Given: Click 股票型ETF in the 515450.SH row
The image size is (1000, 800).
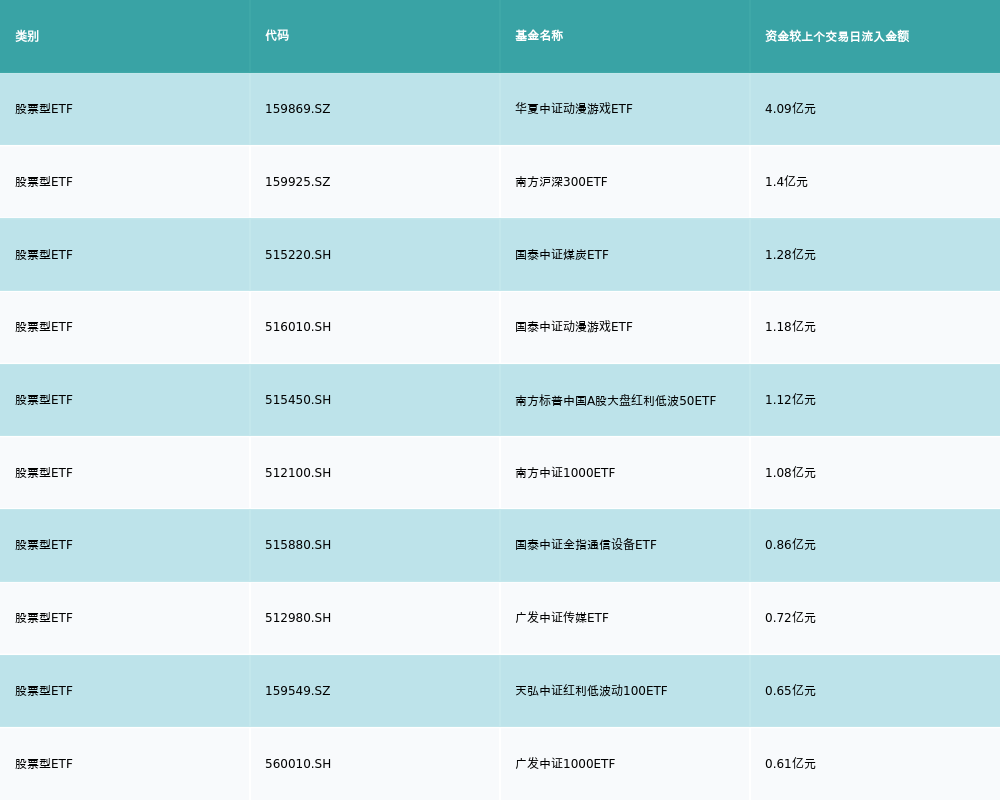Looking at the screenshot, I should tap(44, 400).
